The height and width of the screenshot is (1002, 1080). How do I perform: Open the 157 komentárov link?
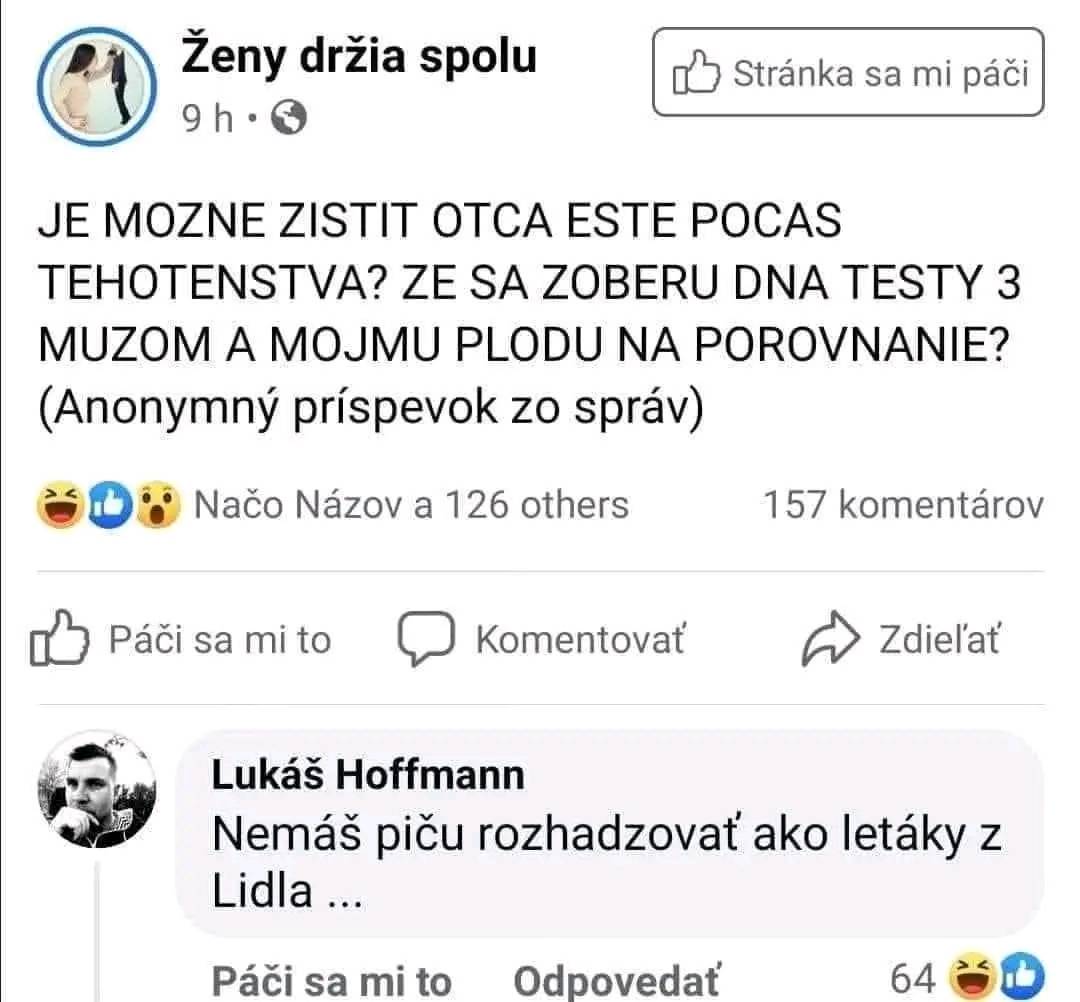pyautogui.click(x=899, y=506)
